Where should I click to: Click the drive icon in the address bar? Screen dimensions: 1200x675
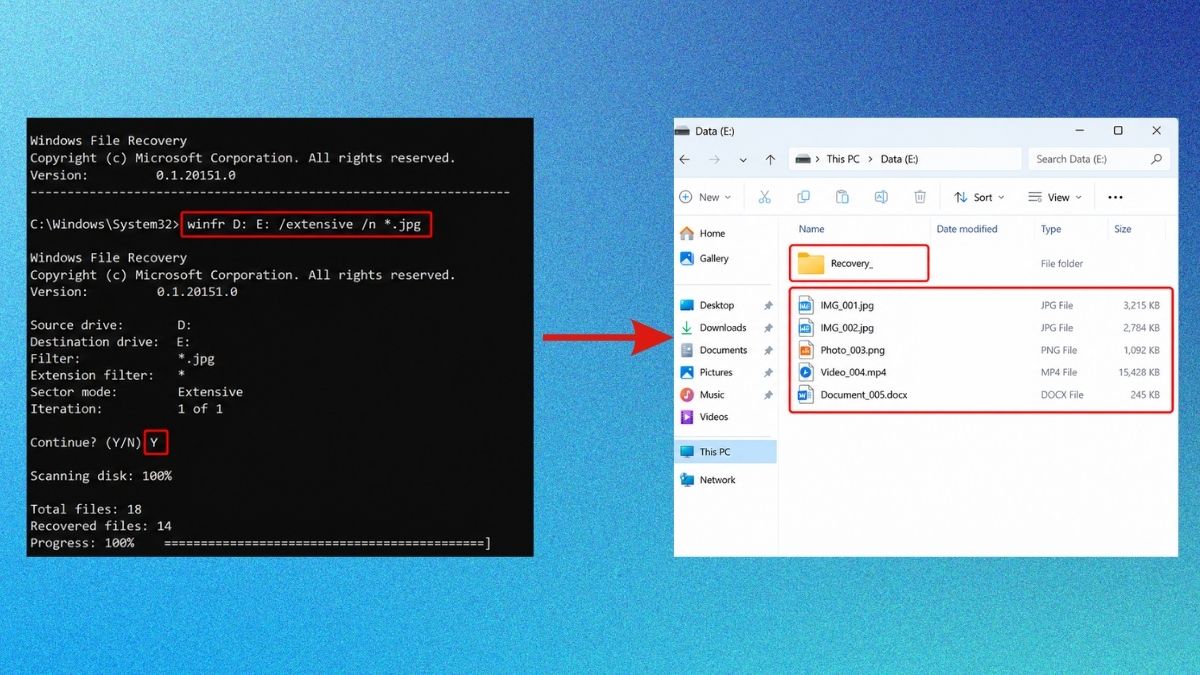coord(802,159)
